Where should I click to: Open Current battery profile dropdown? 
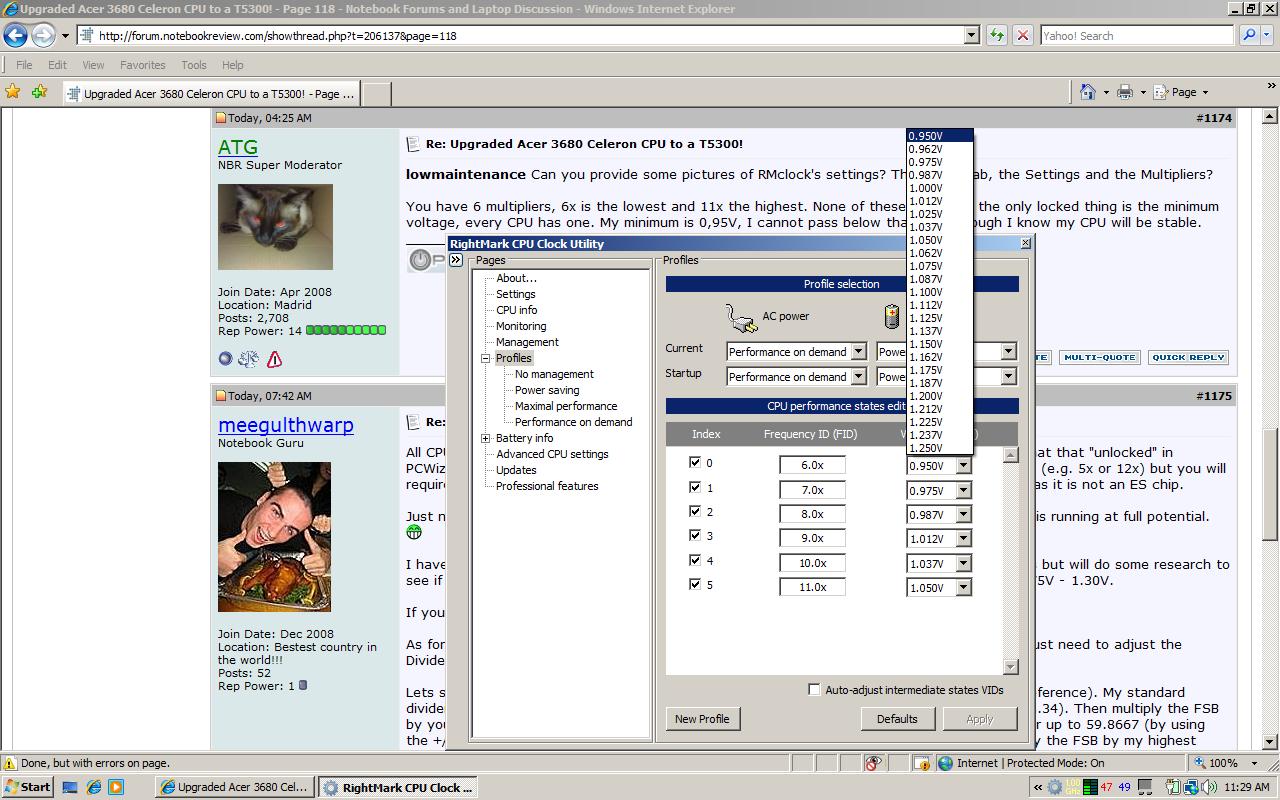[x=1008, y=352]
